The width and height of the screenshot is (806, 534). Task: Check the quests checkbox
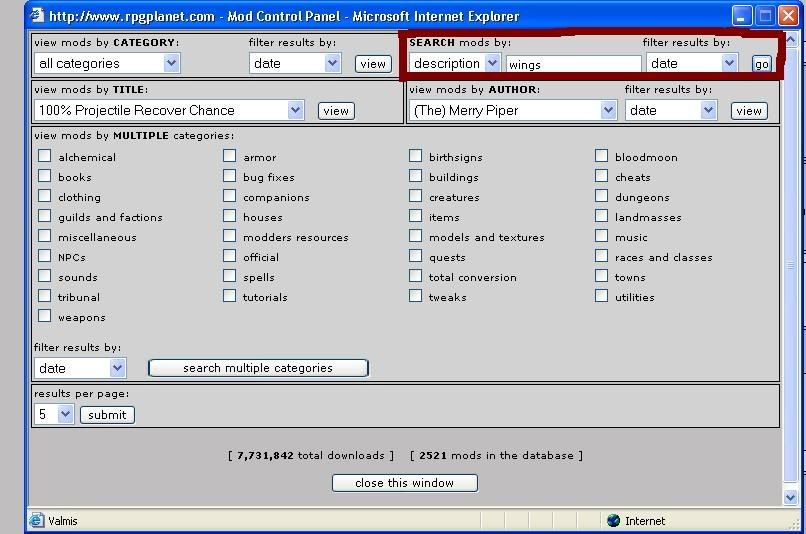415,256
